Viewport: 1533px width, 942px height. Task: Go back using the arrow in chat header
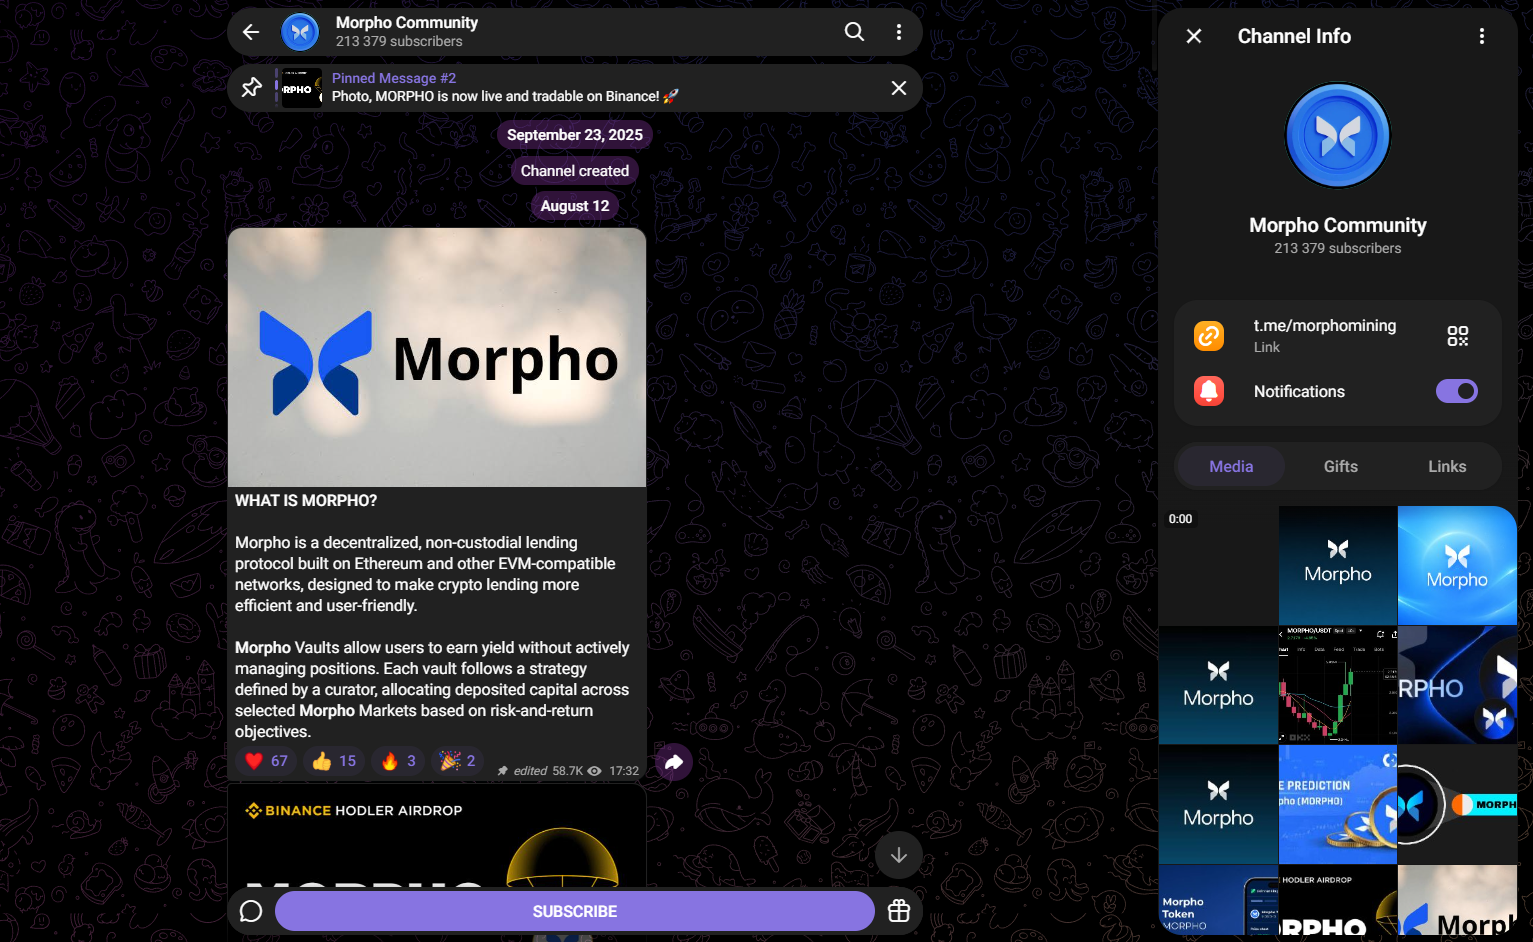(251, 32)
